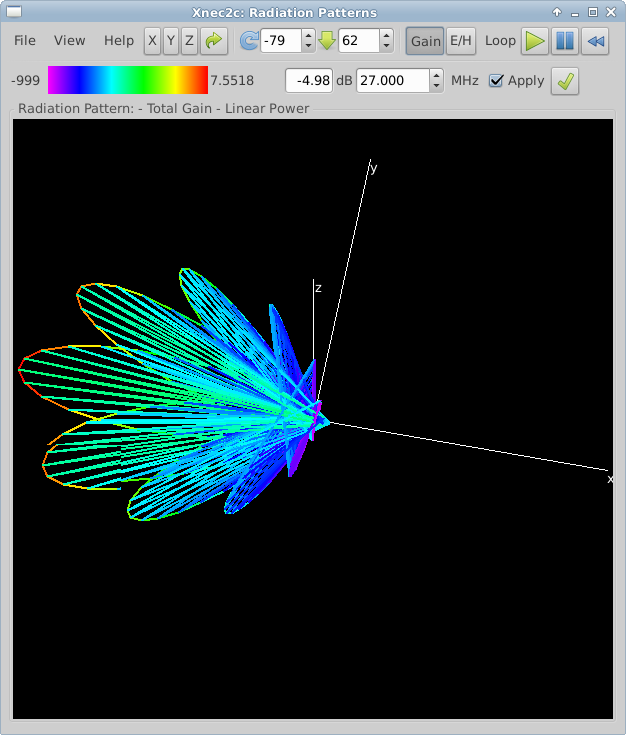Maximize the Radiation Patterns window

[593, 12]
